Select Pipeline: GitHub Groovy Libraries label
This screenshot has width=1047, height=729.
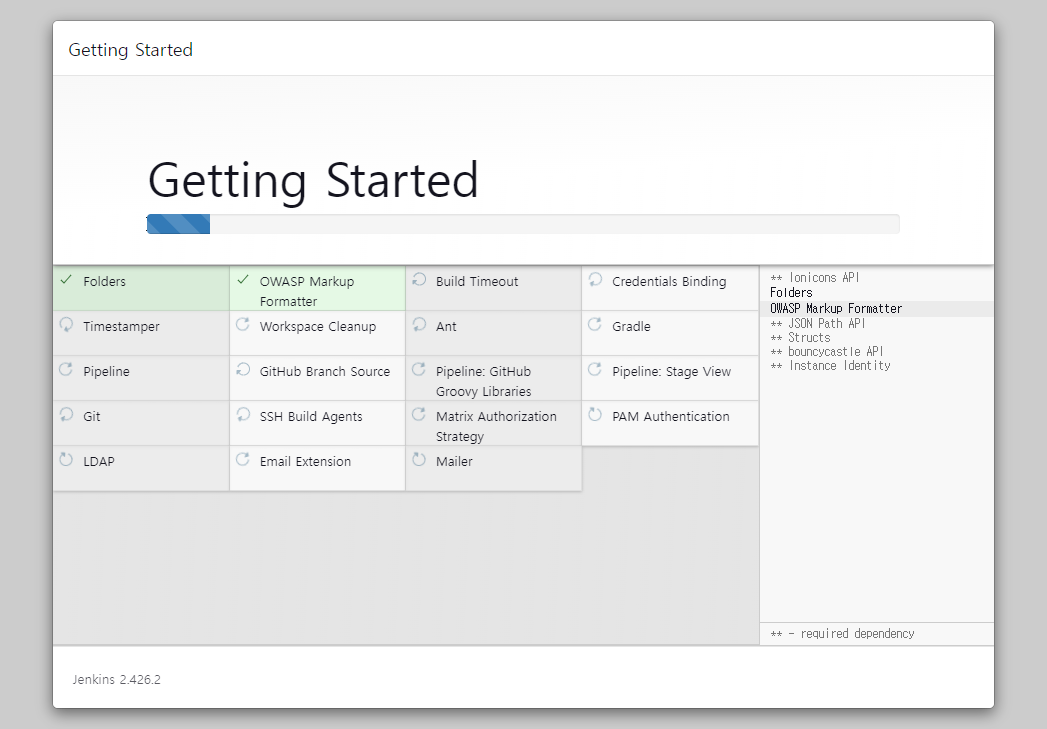(x=483, y=381)
